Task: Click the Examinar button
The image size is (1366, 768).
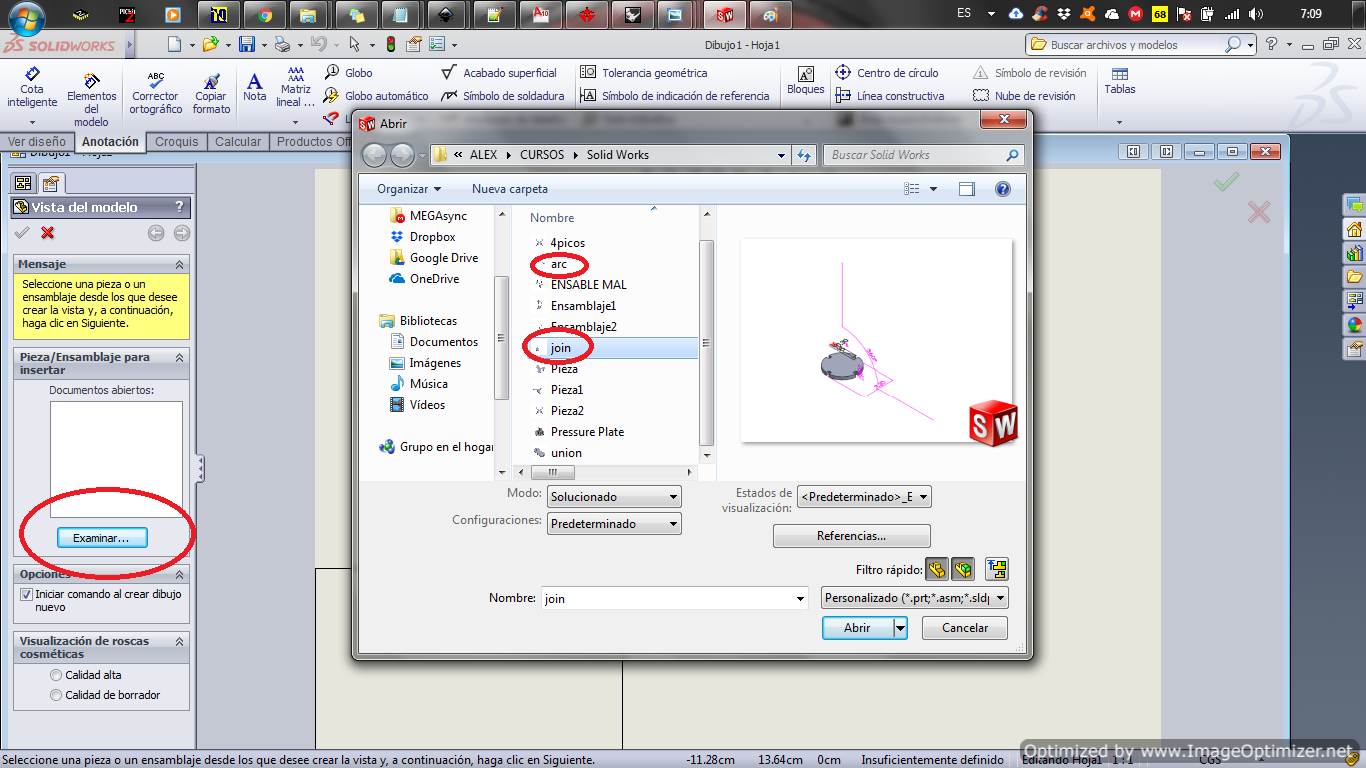Action: 101,538
